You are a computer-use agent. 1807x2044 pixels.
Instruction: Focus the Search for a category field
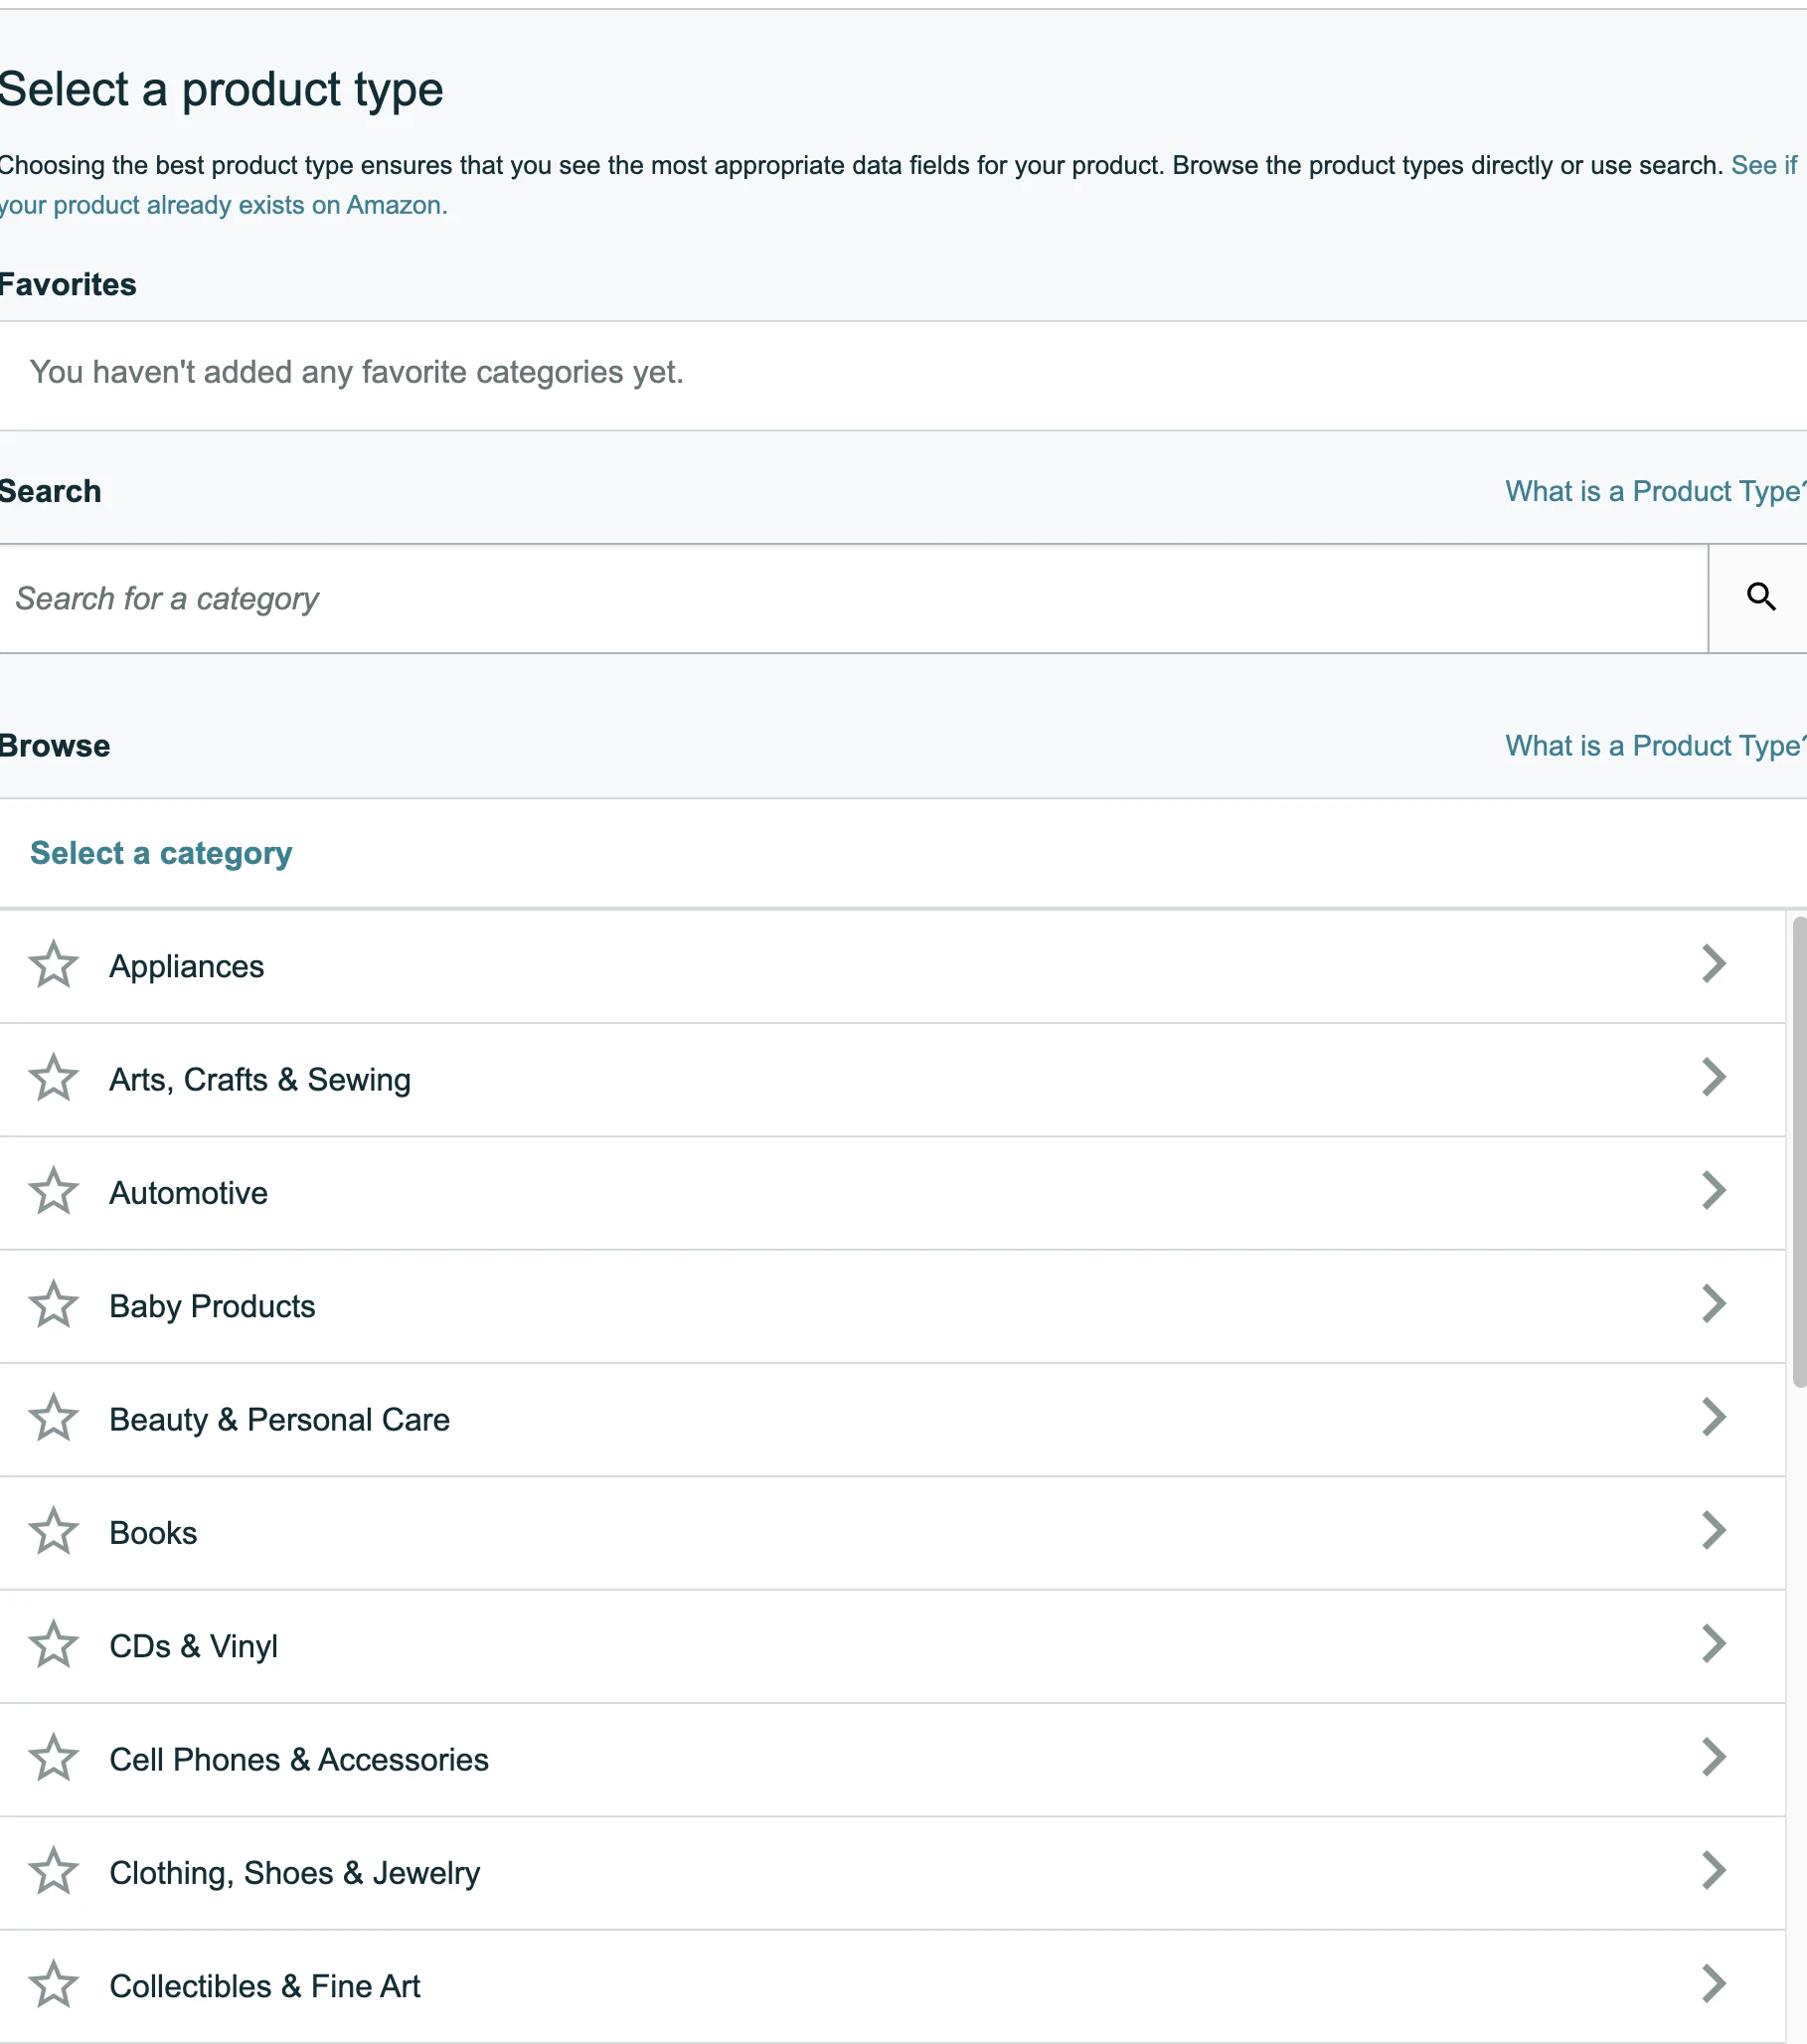853,599
